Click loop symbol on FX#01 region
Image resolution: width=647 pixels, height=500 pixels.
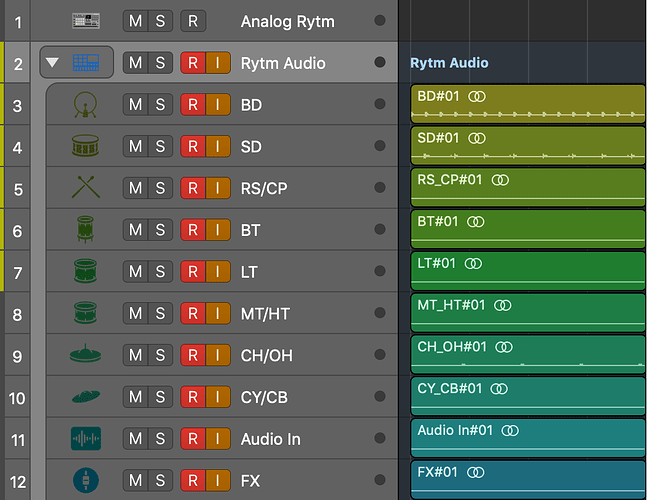click(x=475, y=473)
